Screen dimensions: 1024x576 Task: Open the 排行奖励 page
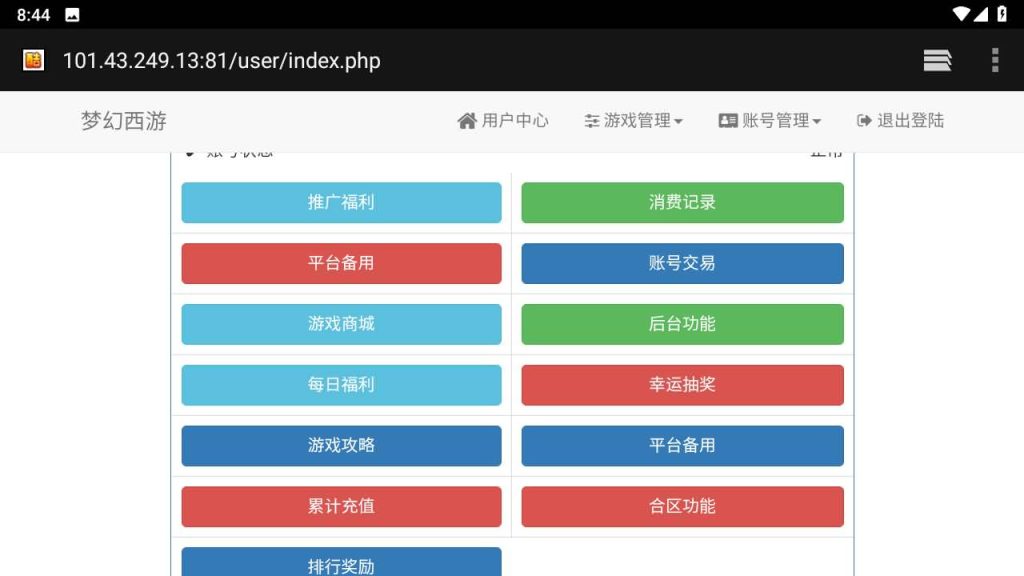coord(340,564)
